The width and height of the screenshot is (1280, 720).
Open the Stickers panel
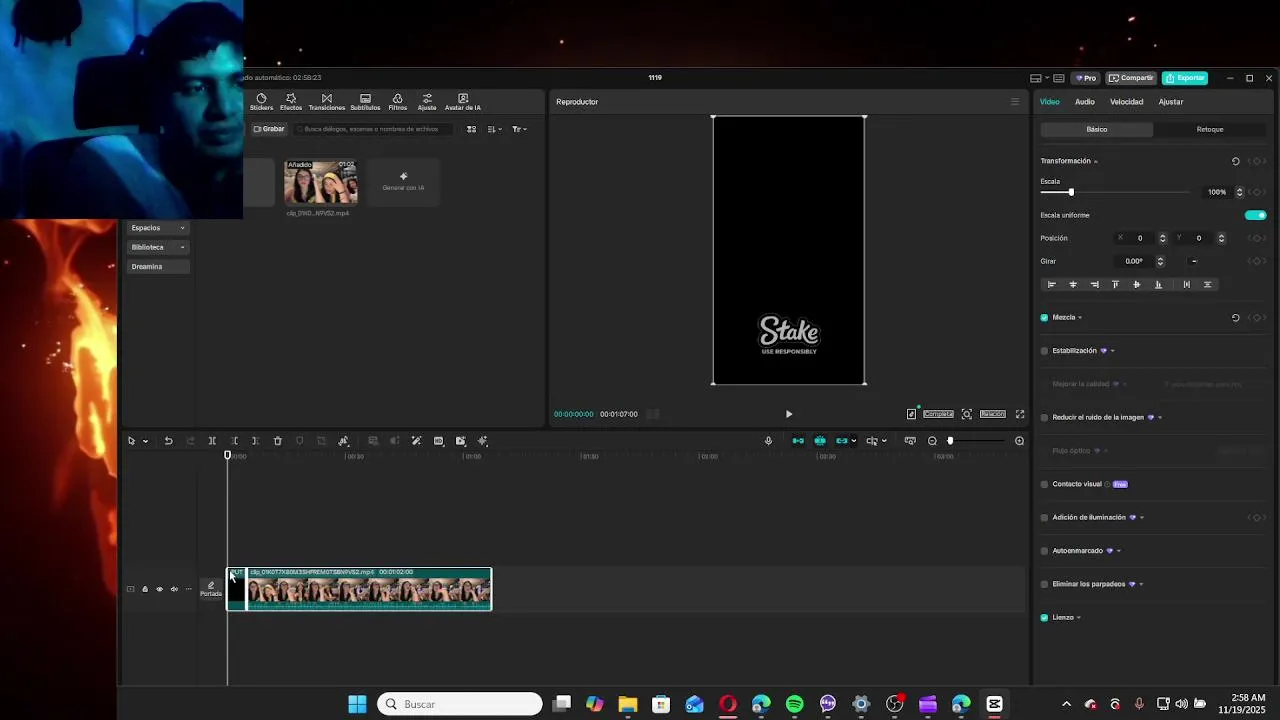[261, 102]
